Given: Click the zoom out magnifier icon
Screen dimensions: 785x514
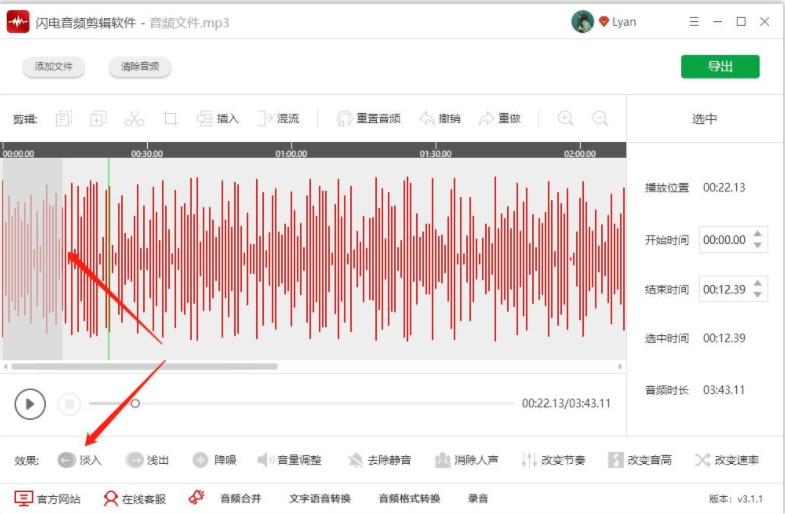Looking at the screenshot, I should point(600,119).
